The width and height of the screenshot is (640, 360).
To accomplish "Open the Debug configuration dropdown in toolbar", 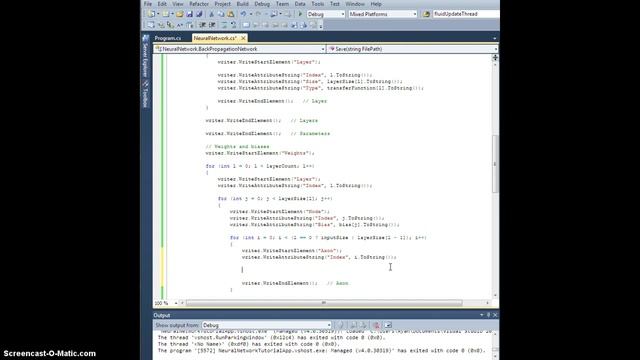I will [326, 14].
